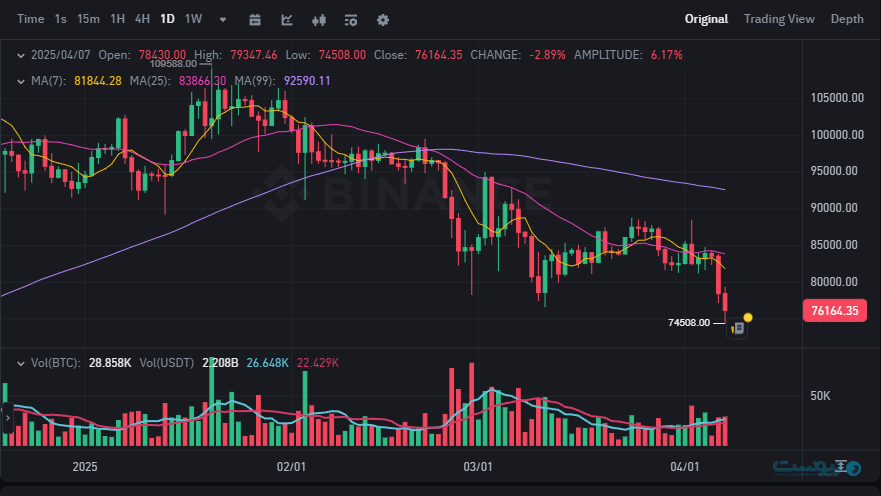Open the Depth chart tab
The image size is (881, 496).
[847, 19]
